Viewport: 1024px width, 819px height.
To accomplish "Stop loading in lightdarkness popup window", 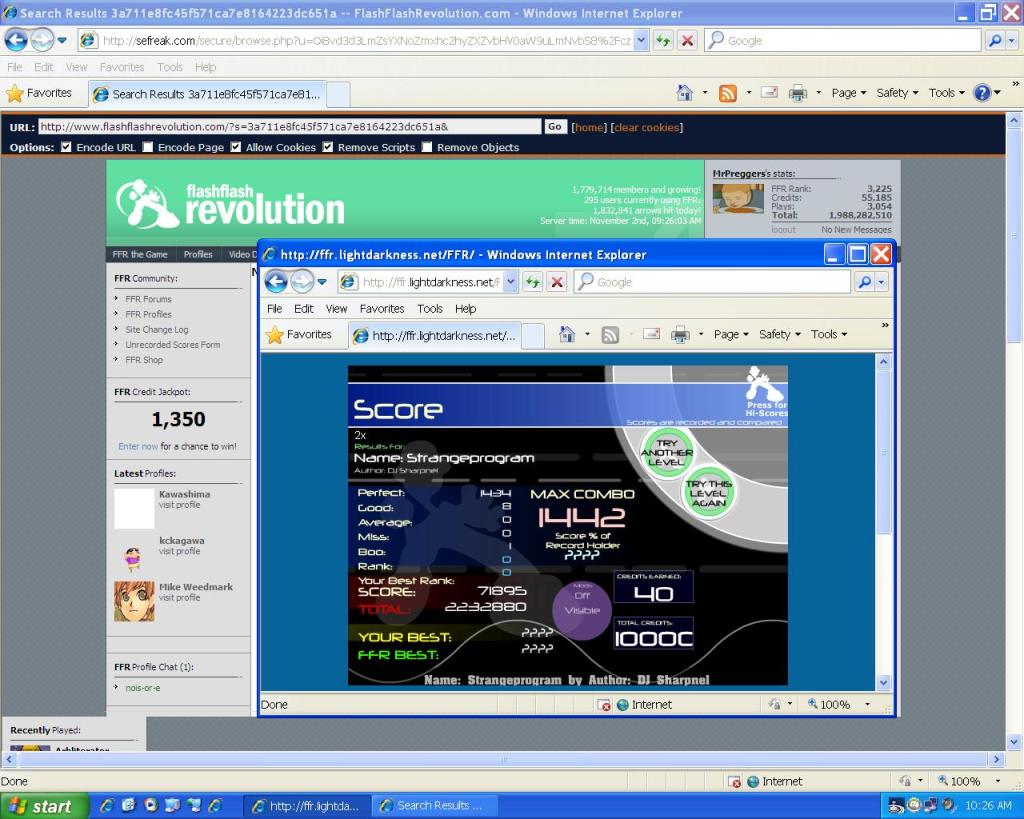I will [x=557, y=282].
